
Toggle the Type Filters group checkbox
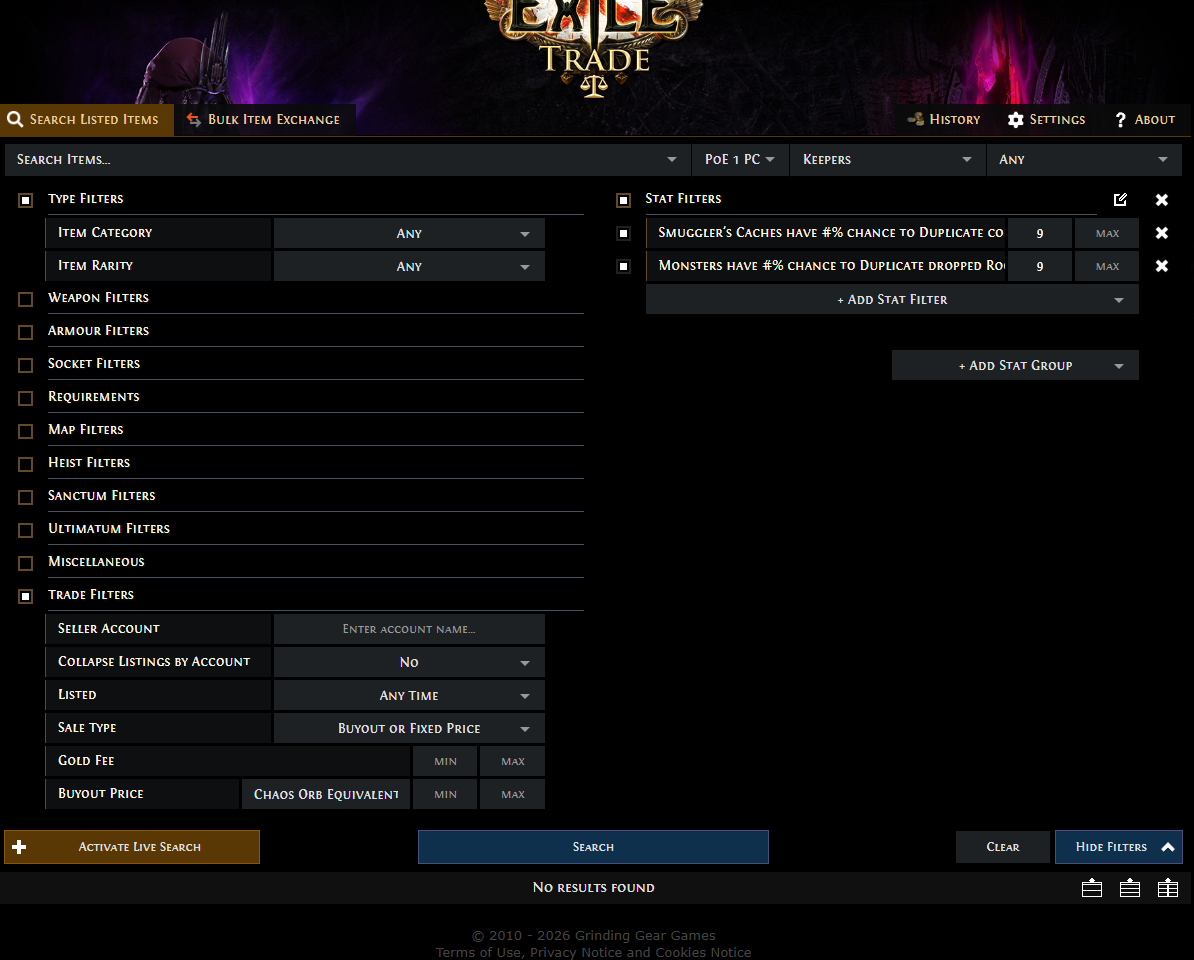[26, 200]
